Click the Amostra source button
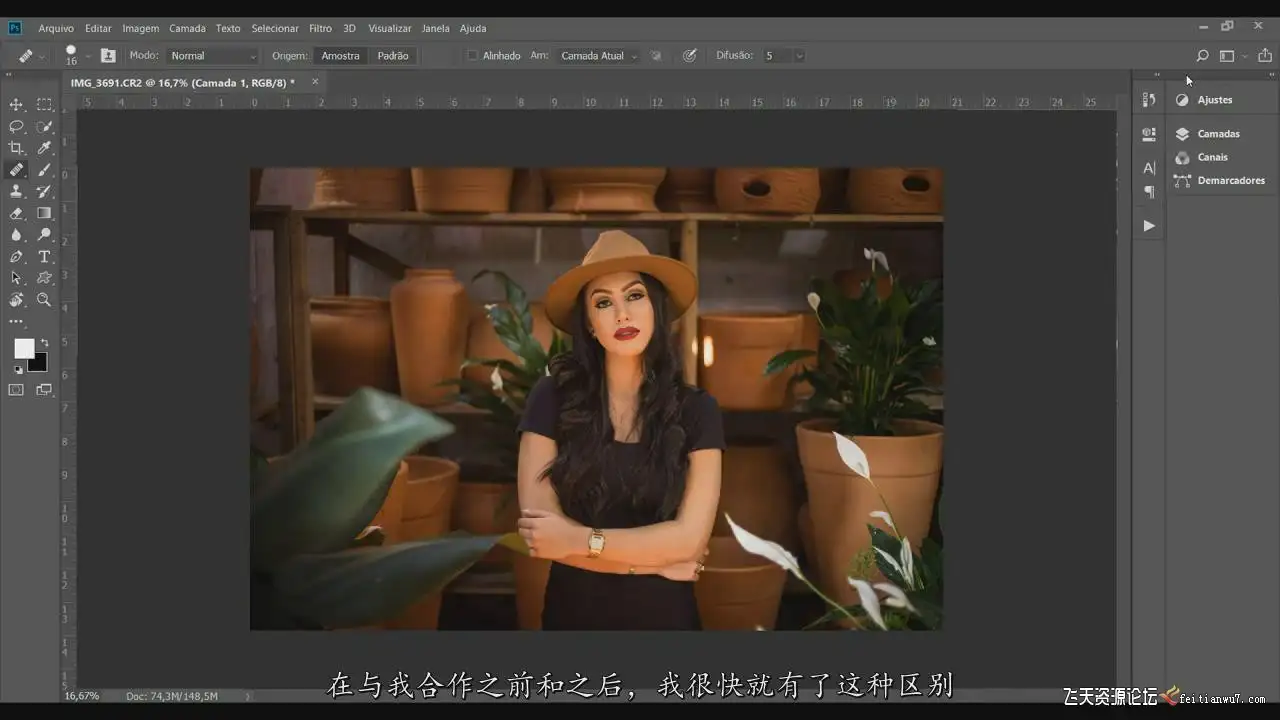The image size is (1280, 720). tap(340, 56)
